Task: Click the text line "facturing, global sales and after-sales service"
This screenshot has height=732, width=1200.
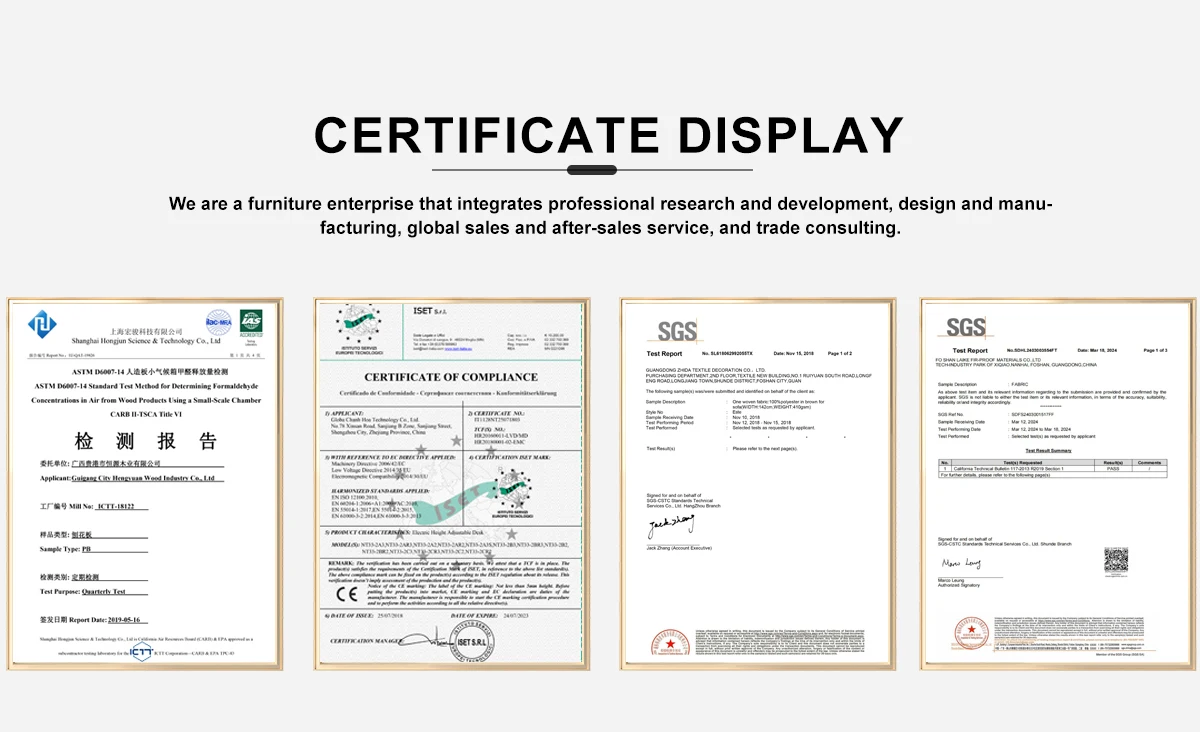Action: [x=610, y=228]
